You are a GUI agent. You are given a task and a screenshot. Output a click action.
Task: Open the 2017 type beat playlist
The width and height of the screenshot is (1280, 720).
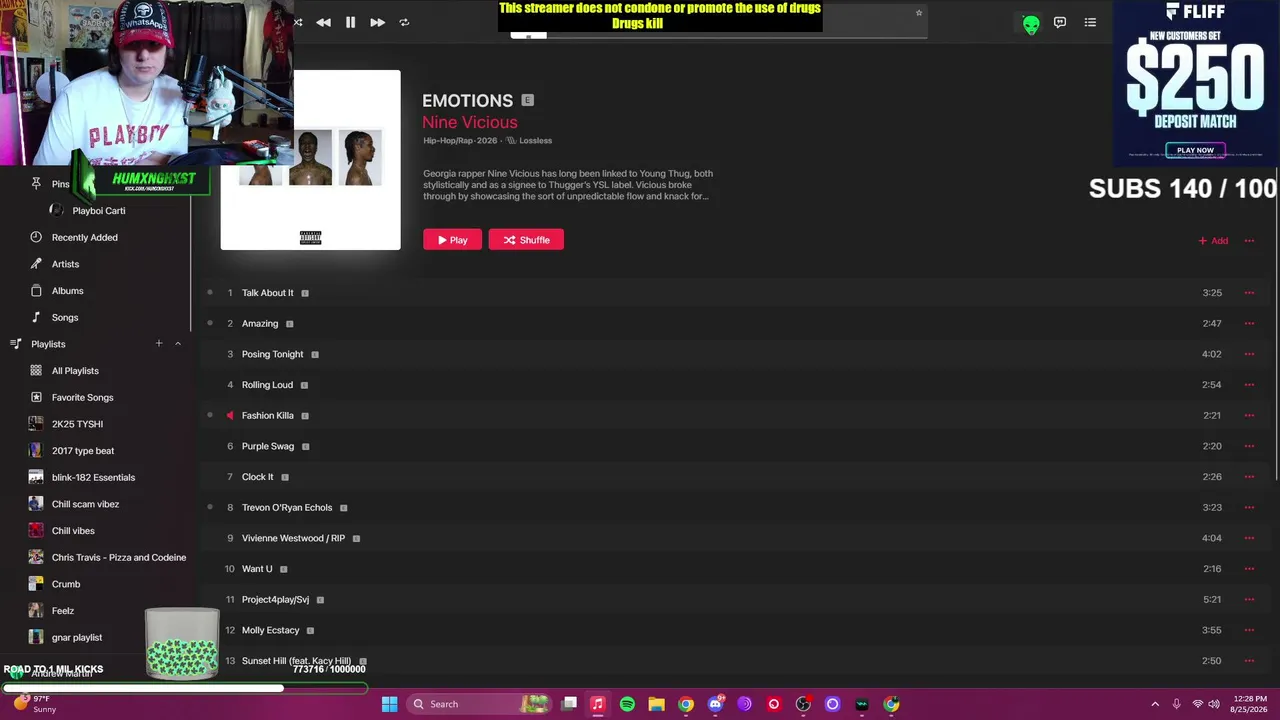click(x=83, y=451)
